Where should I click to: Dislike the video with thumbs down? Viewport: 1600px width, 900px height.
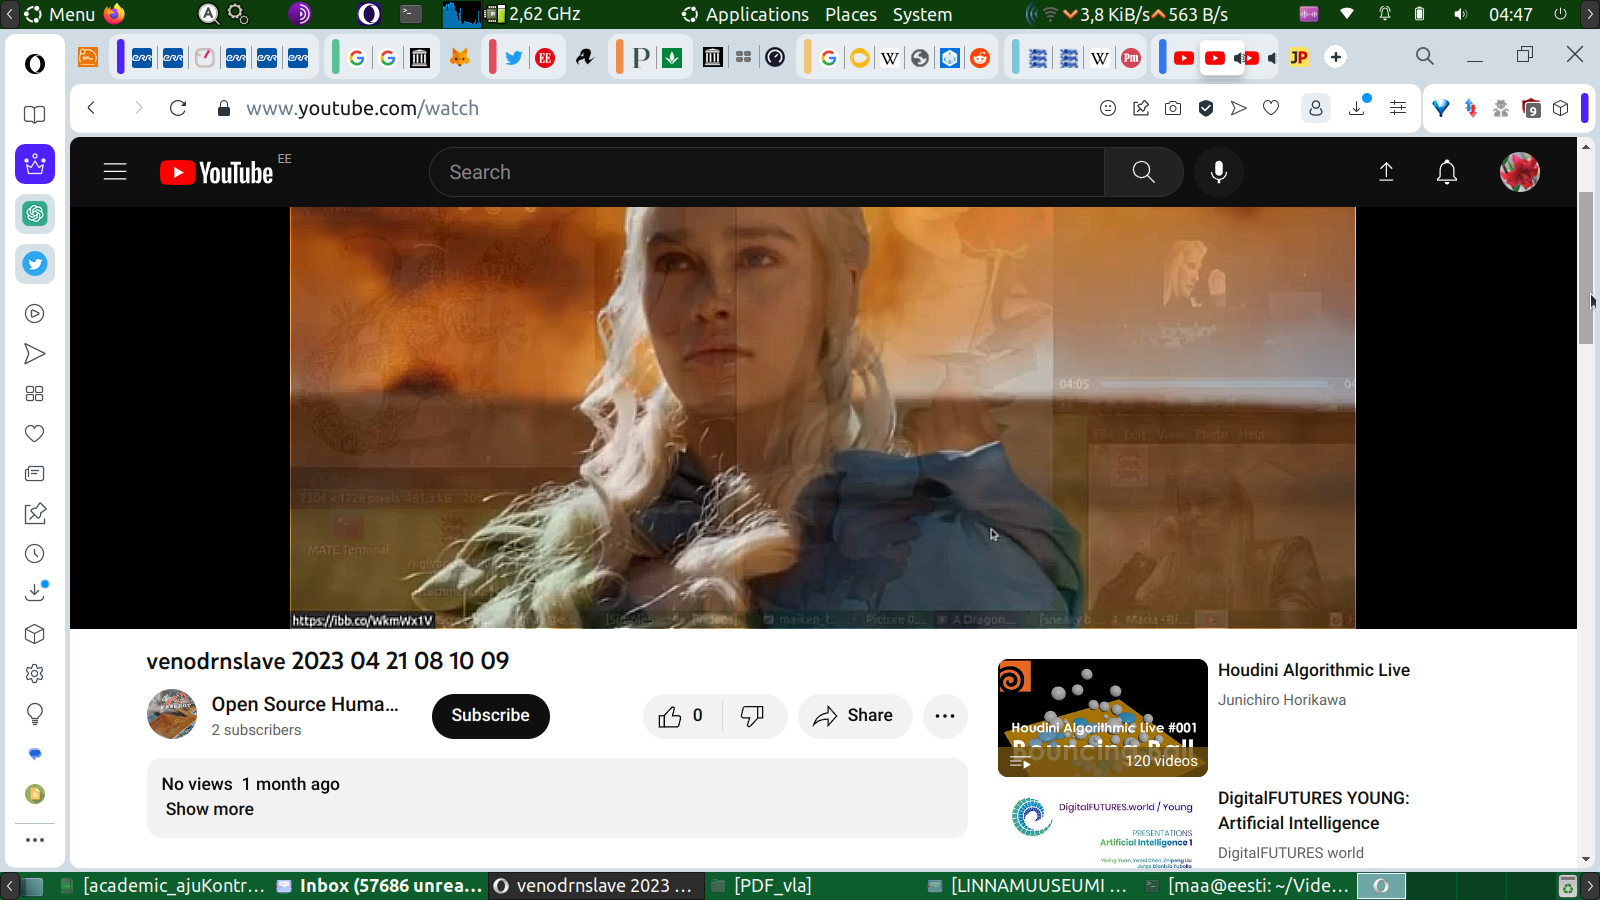[752, 716]
